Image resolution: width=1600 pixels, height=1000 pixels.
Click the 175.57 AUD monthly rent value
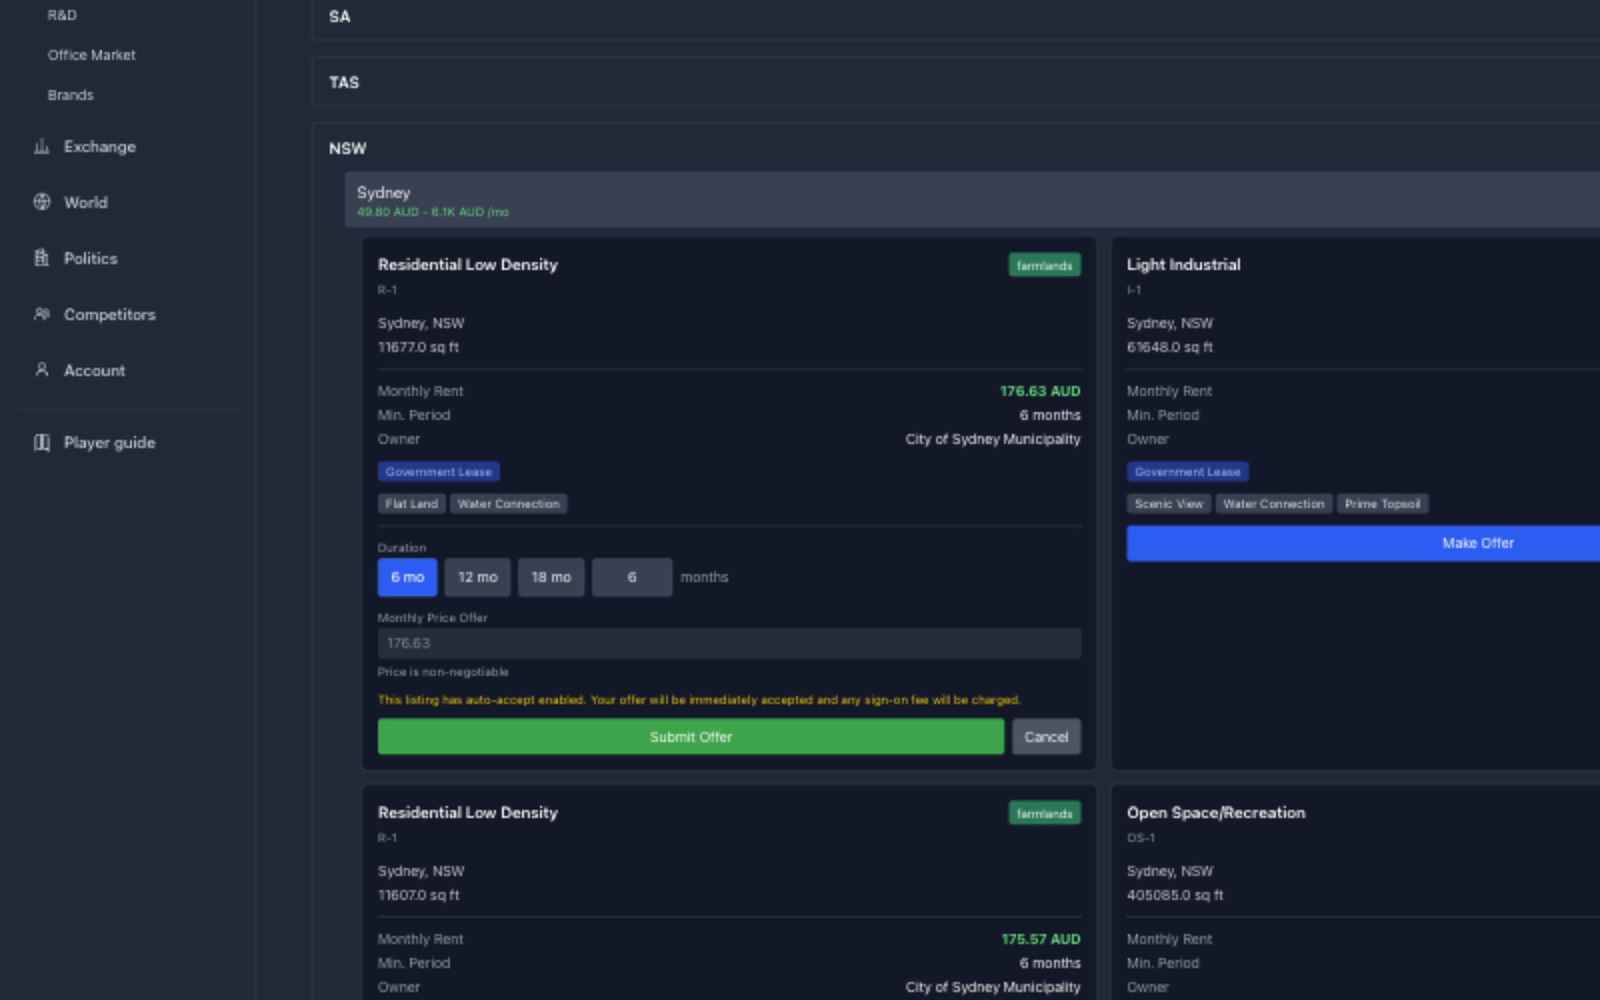click(1040, 939)
